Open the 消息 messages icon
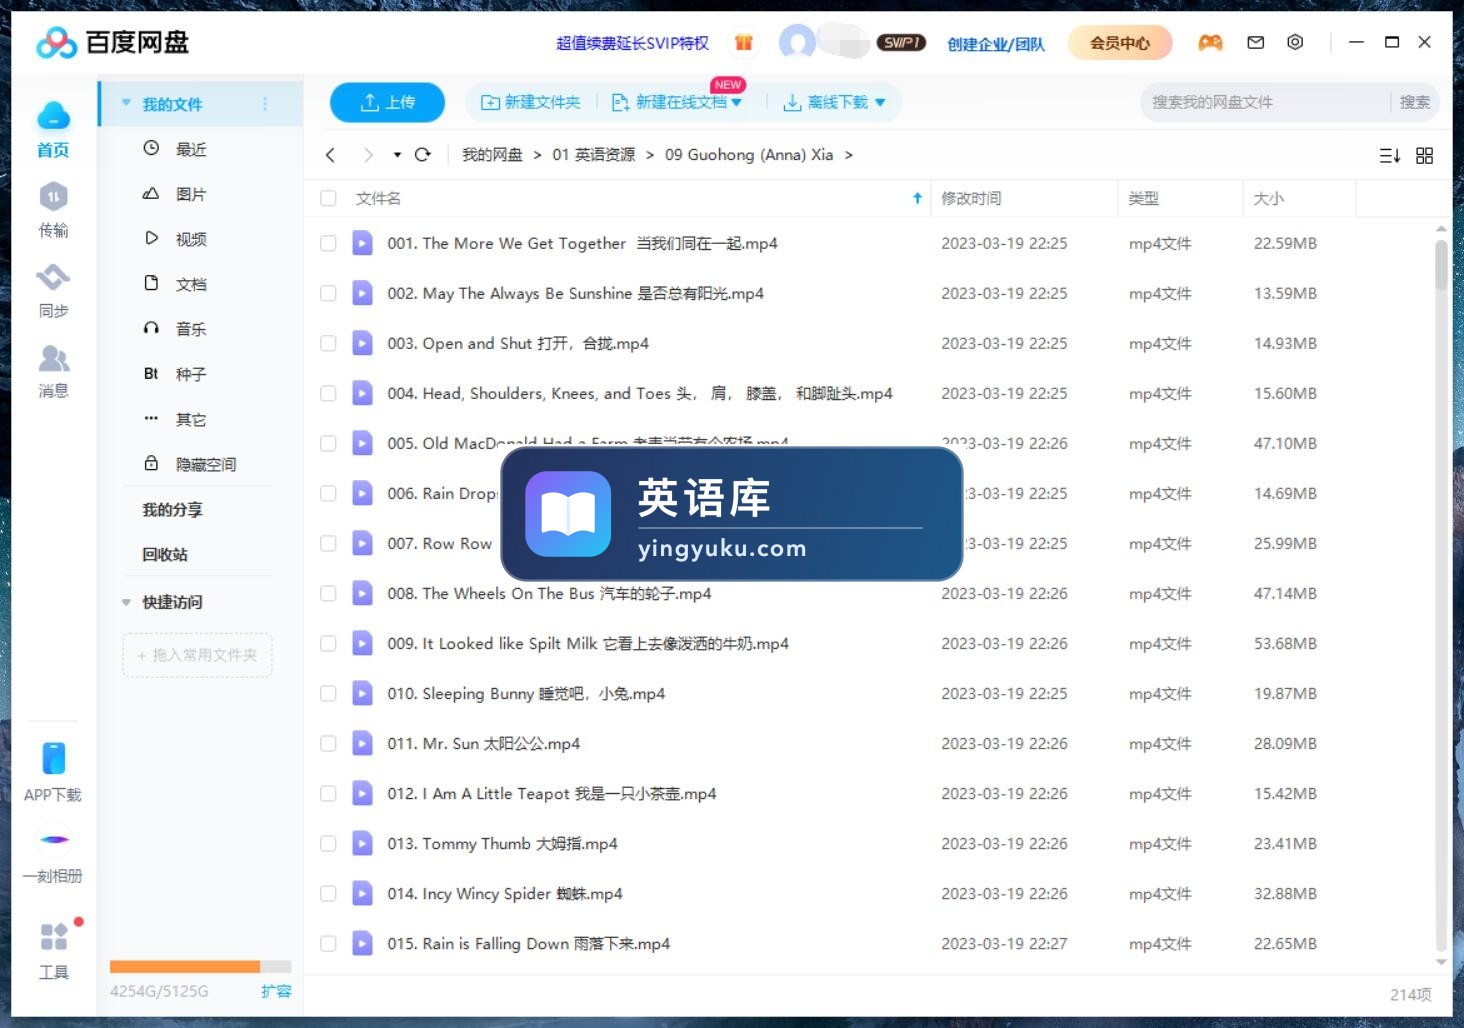1464x1028 pixels. pyautogui.click(x=53, y=358)
